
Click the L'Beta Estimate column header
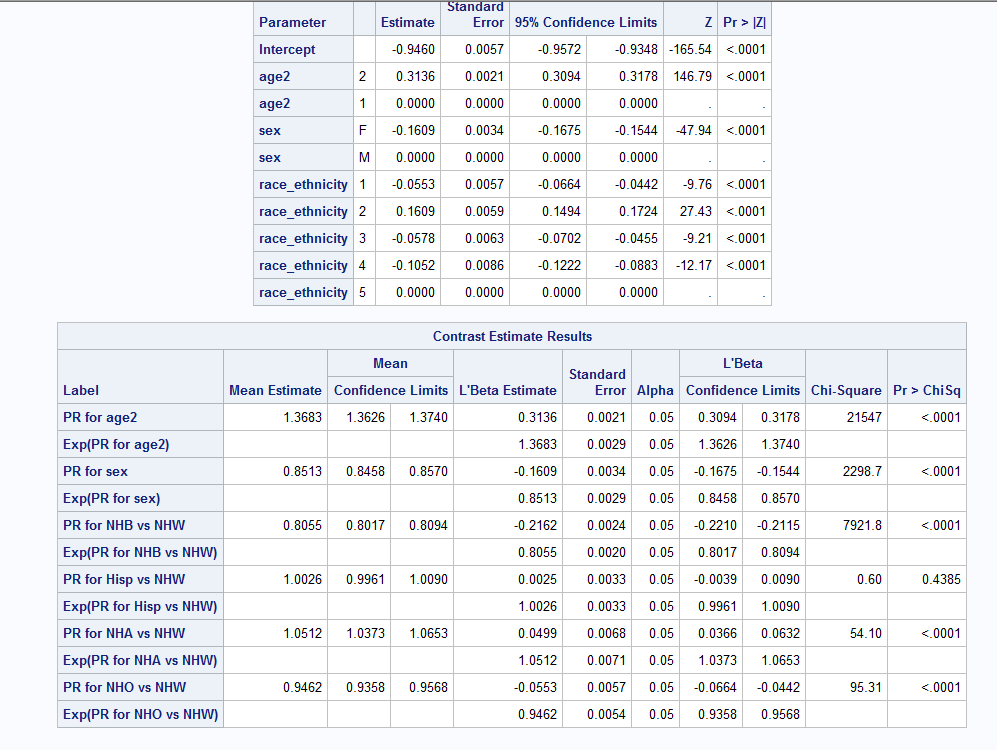pyautogui.click(x=507, y=390)
